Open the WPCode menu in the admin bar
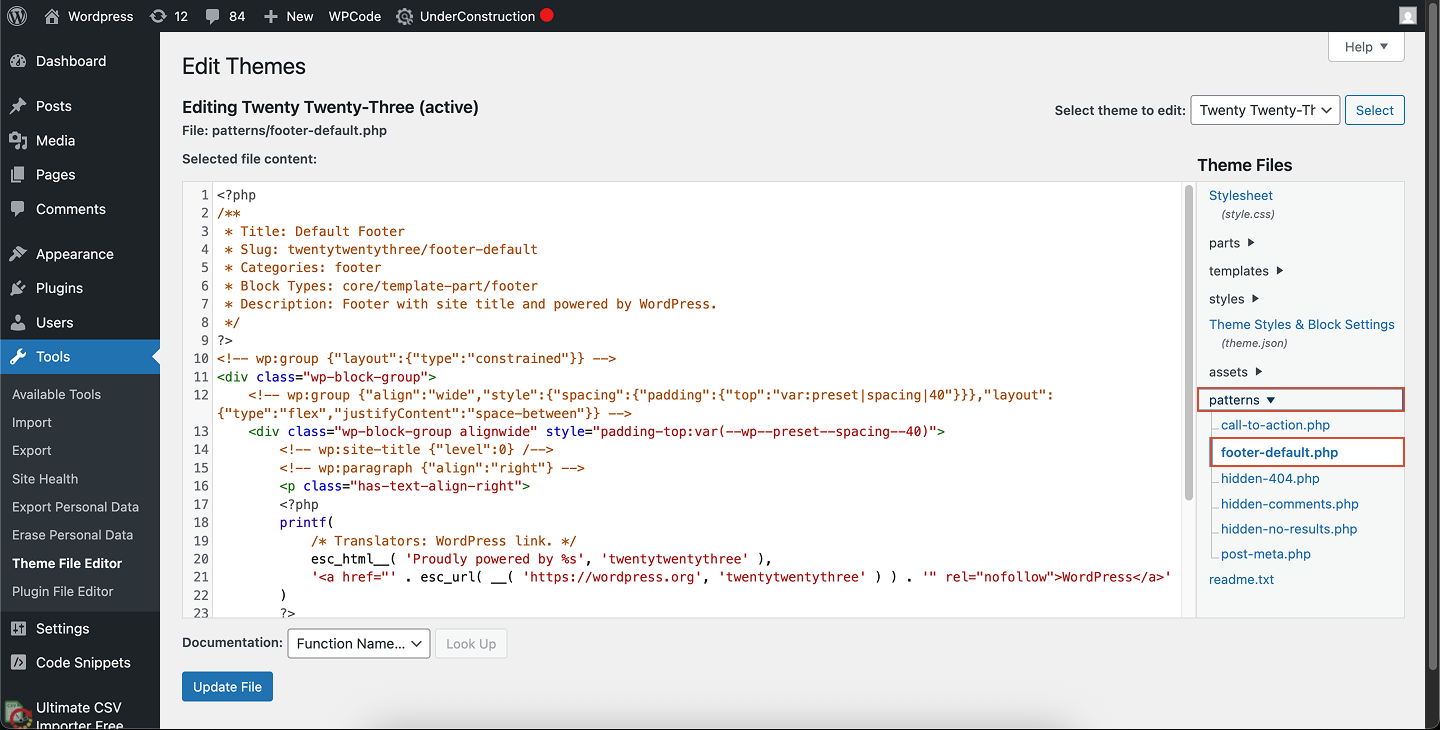Viewport: 1440px width, 730px height. click(x=354, y=15)
